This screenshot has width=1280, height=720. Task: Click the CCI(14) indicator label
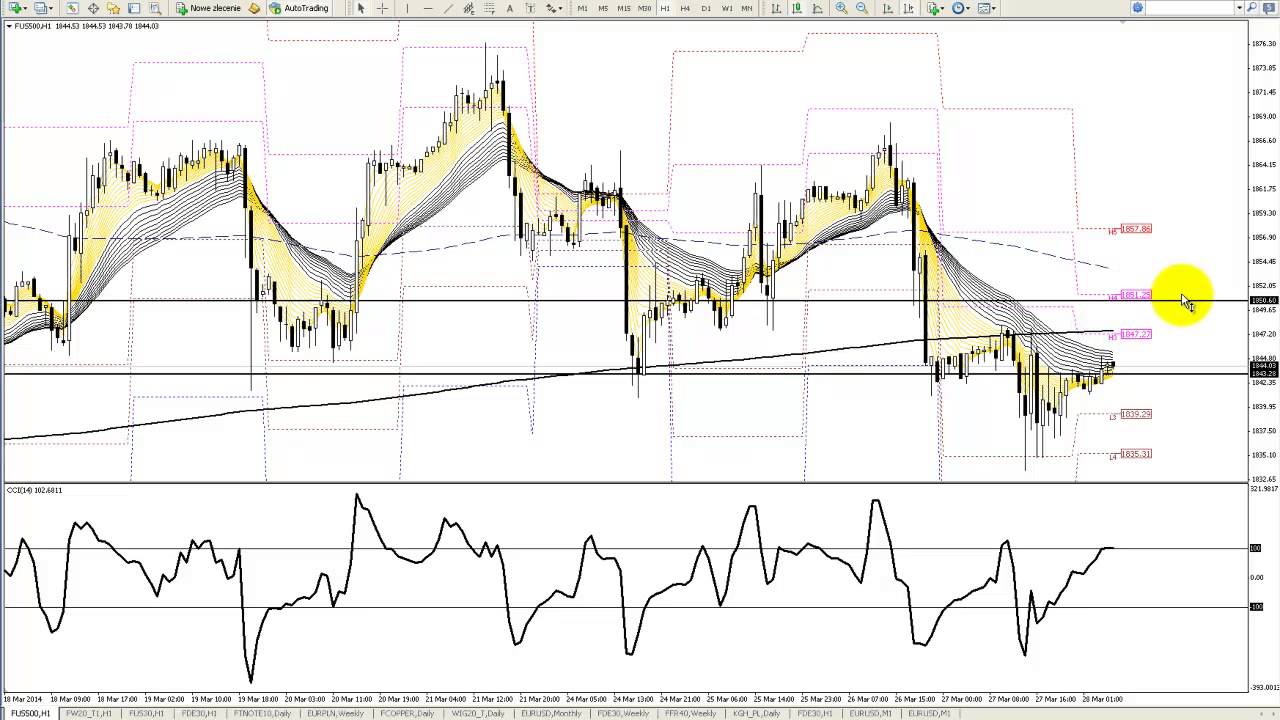pyautogui.click(x=35, y=490)
